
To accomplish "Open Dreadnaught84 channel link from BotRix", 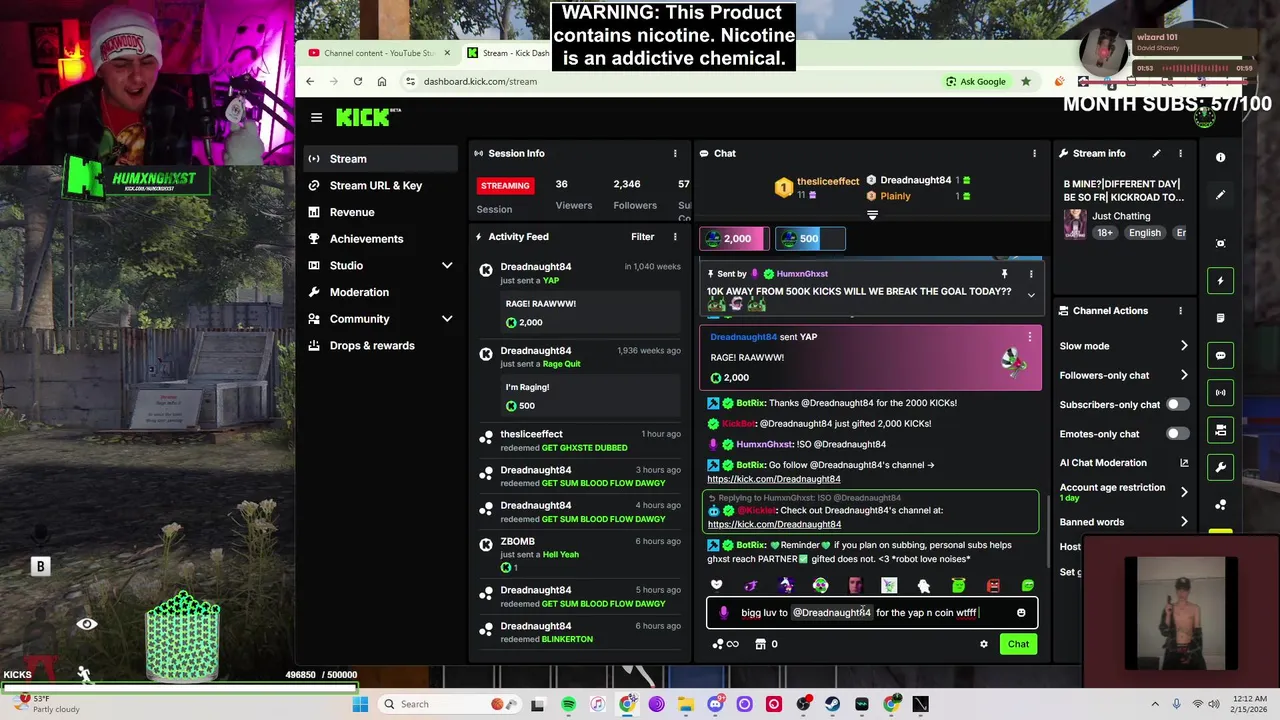I will pos(773,479).
